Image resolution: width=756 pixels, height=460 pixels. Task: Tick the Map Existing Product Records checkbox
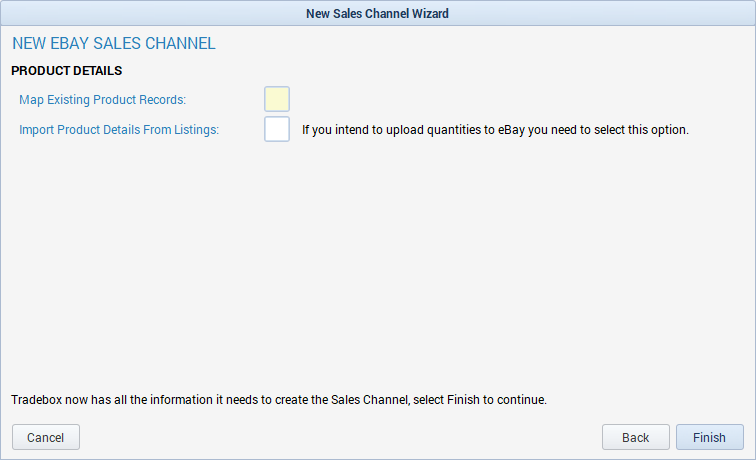[x=277, y=99]
